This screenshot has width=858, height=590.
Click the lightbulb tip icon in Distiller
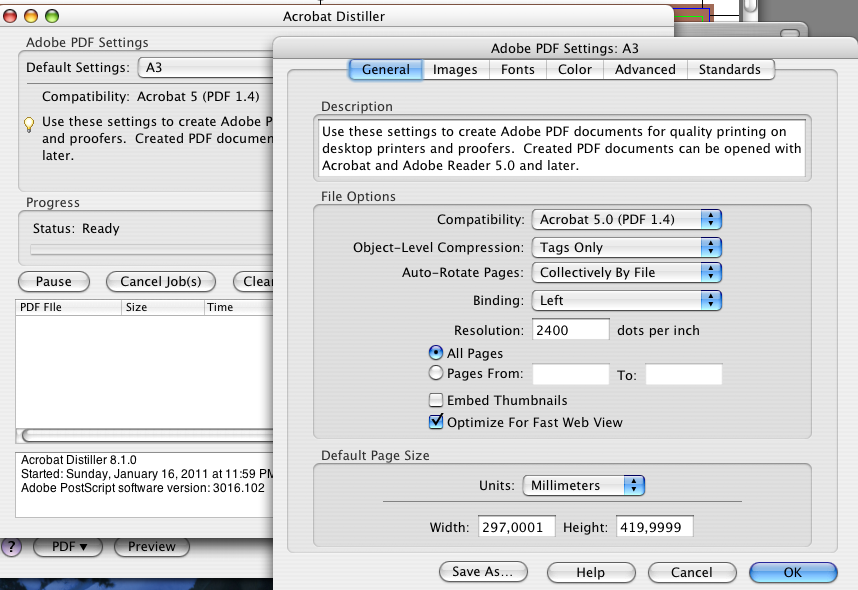coord(29,124)
